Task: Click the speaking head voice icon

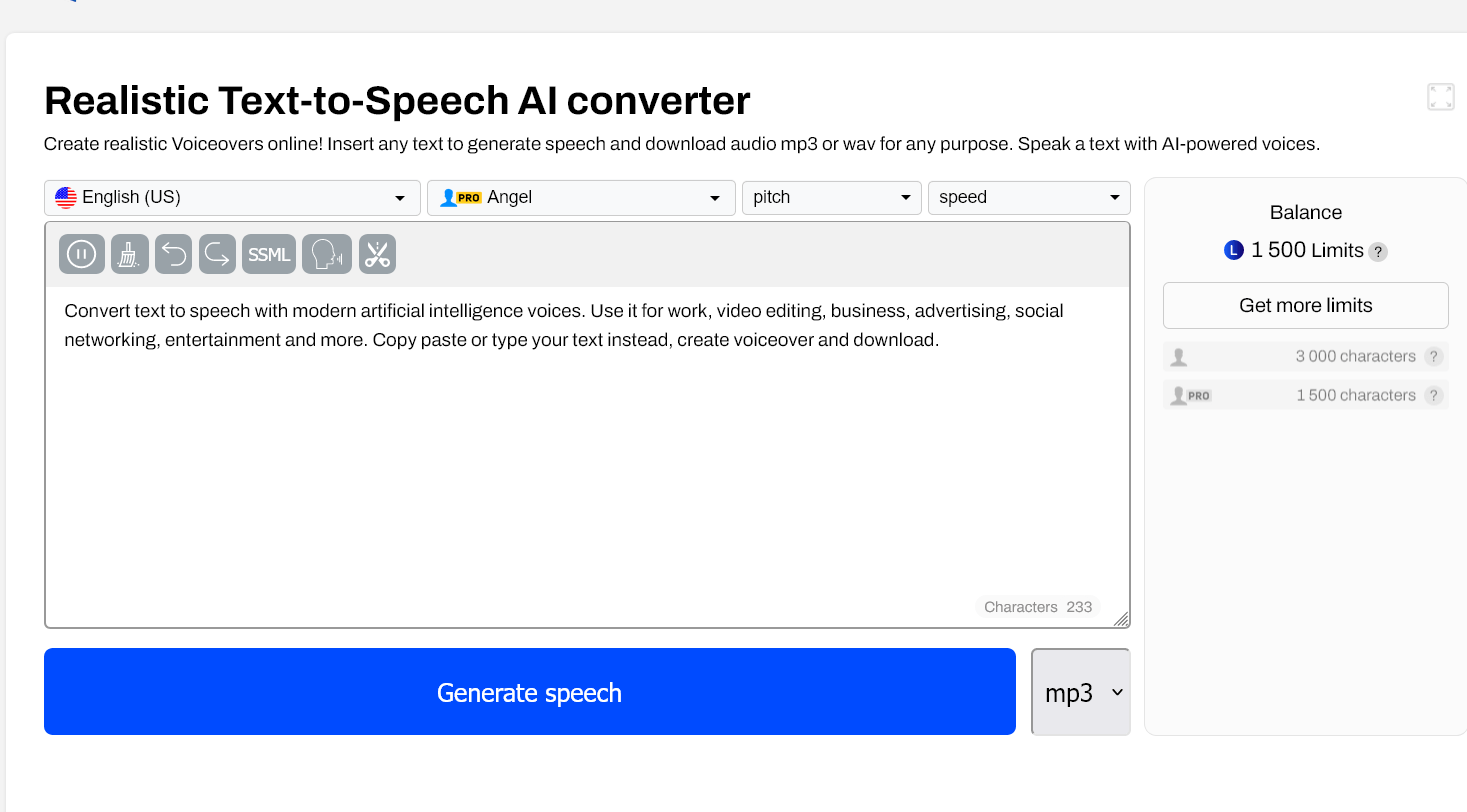Action: click(x=327, y=254)
